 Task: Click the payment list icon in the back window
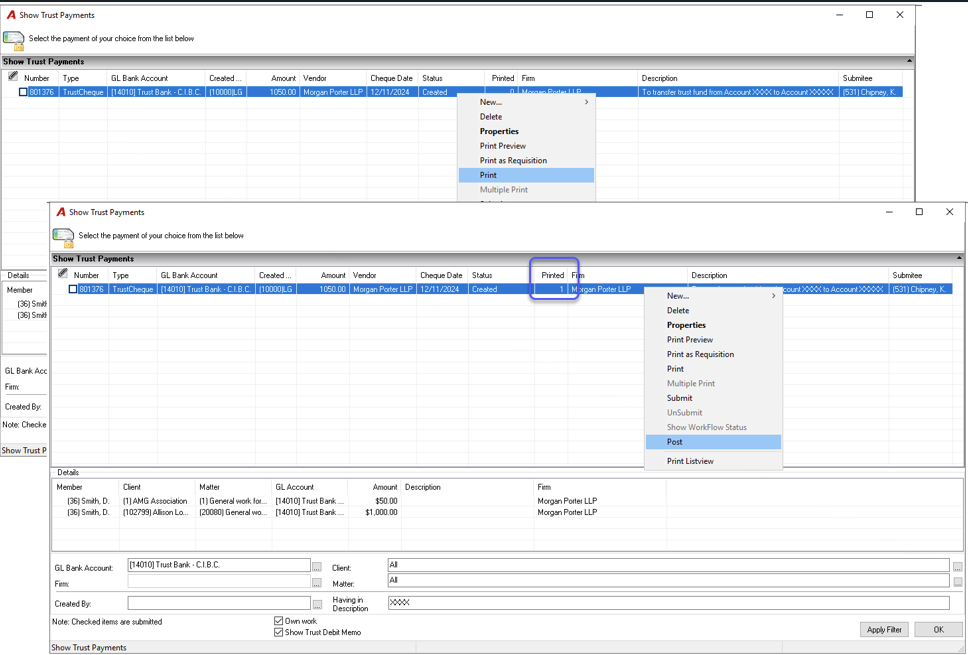click(14, 40)
